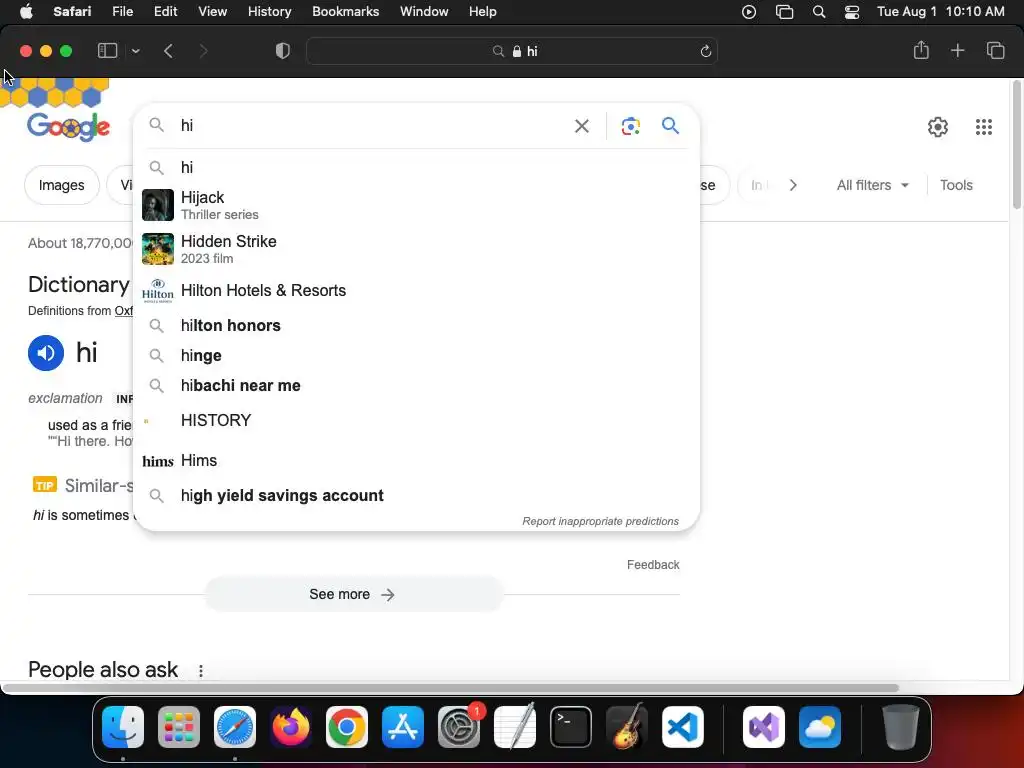Screen dimensions: 1024x768
Task: Pick the 'hilton honors' suggestion
Action: click(416, 325)
